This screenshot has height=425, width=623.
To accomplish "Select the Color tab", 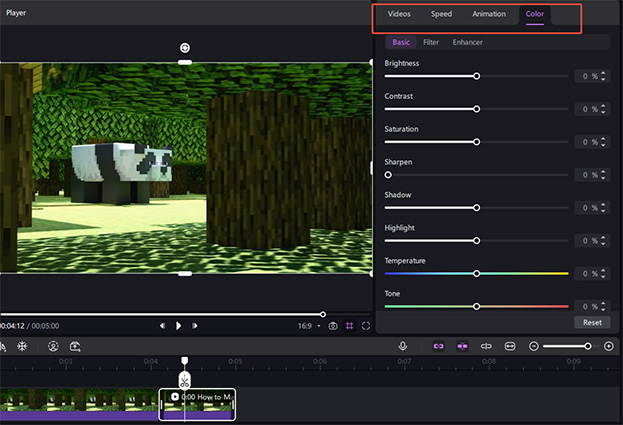I will (534, 14).
